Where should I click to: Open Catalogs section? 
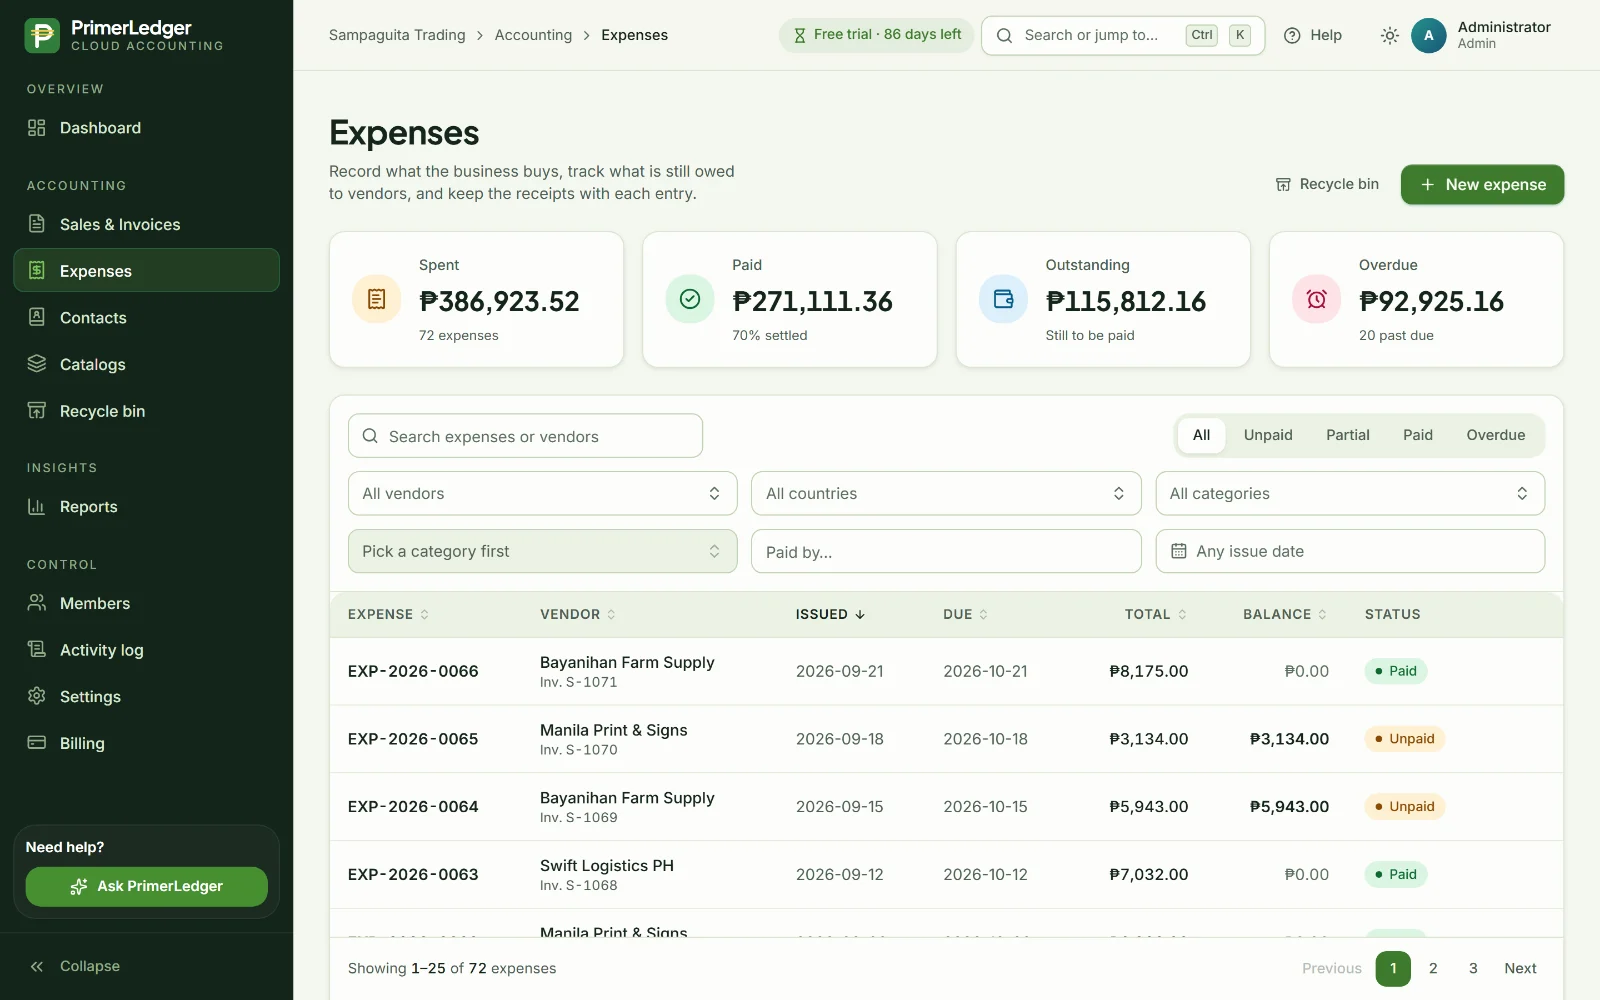pyautogui.click(x=146, y=365)
